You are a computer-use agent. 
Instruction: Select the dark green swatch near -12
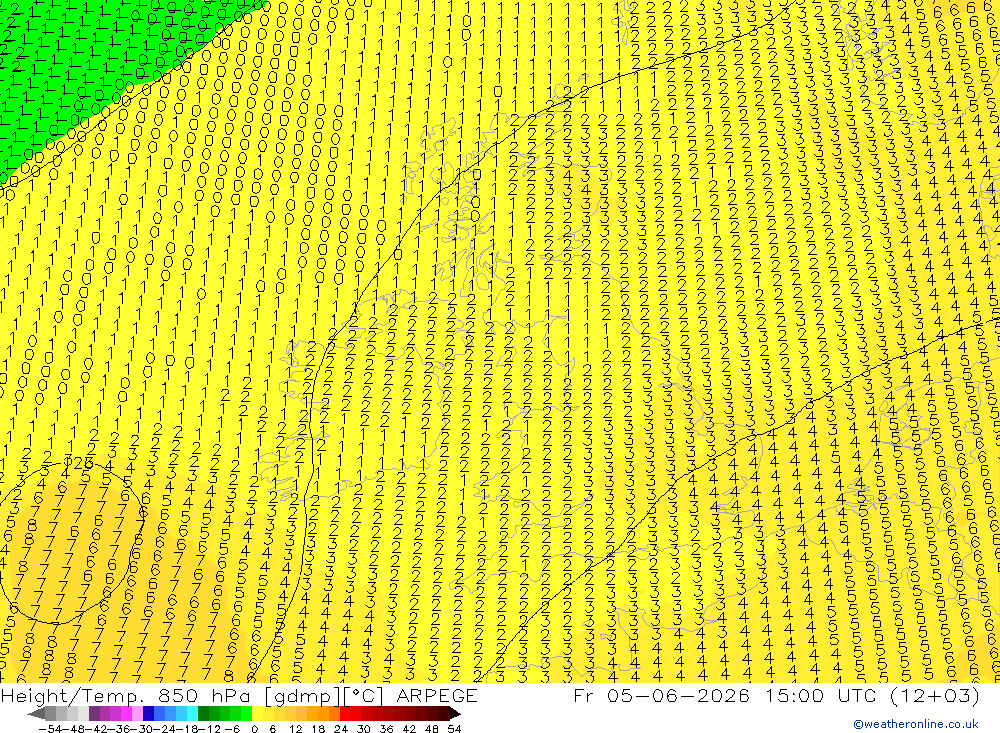(x=203, y=713)
